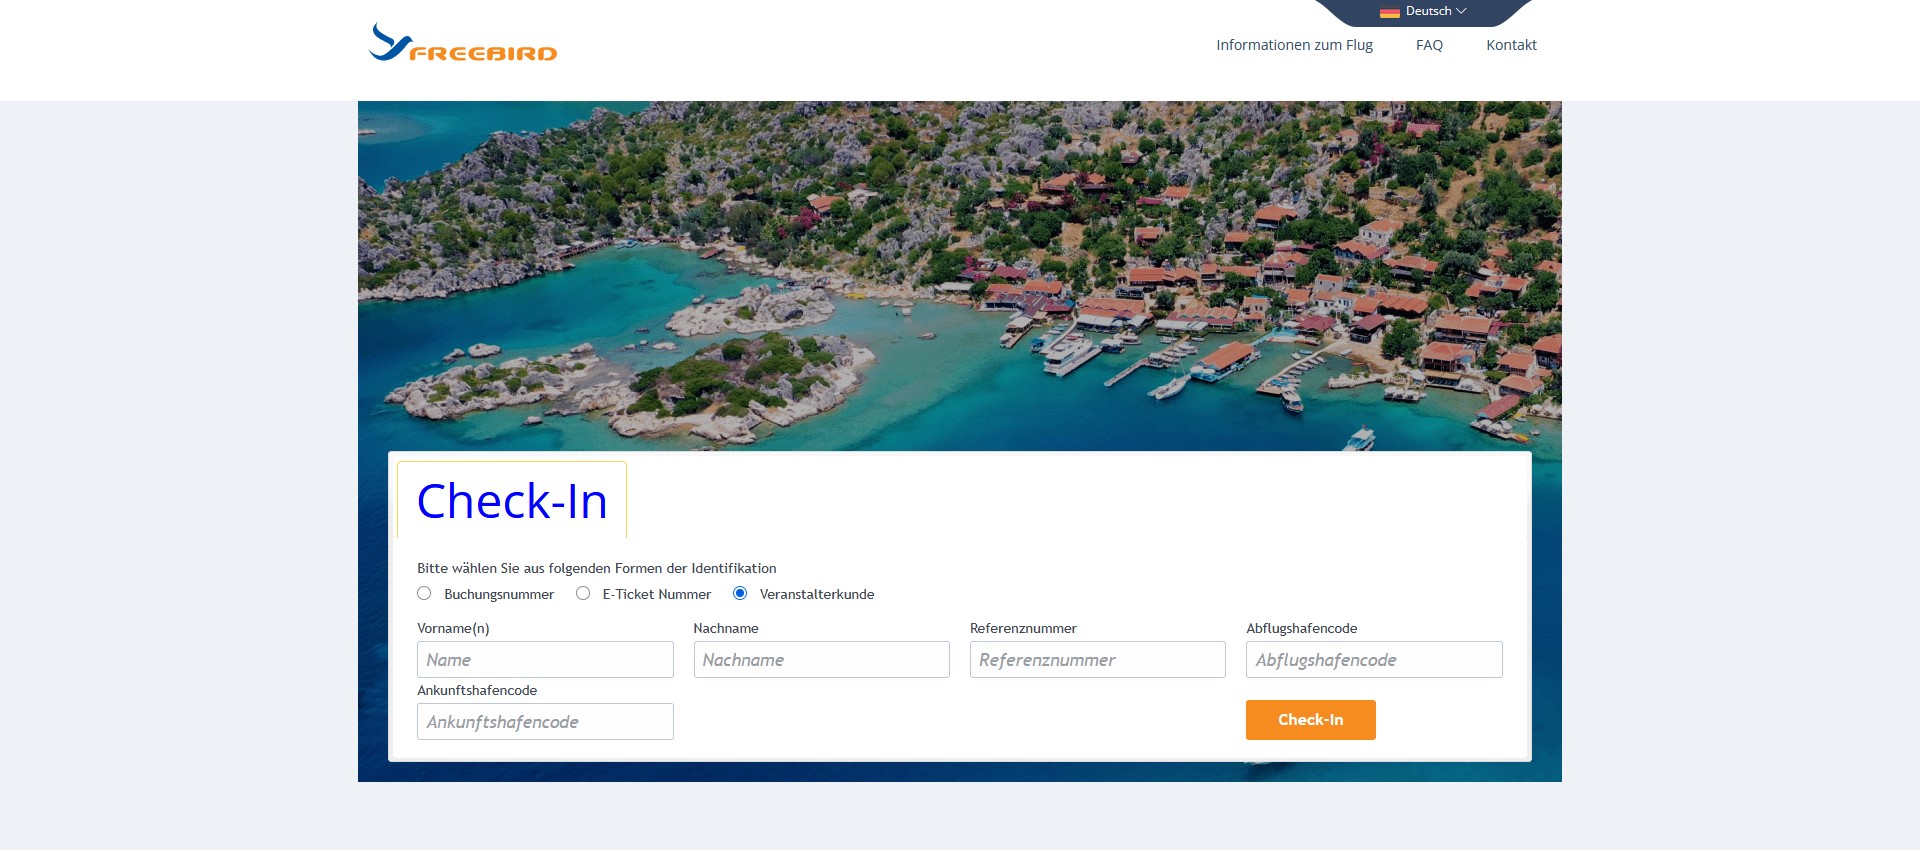Go to the Kontakt page
Viewport: 1920px width, 850px height.
coord(1511,45)
